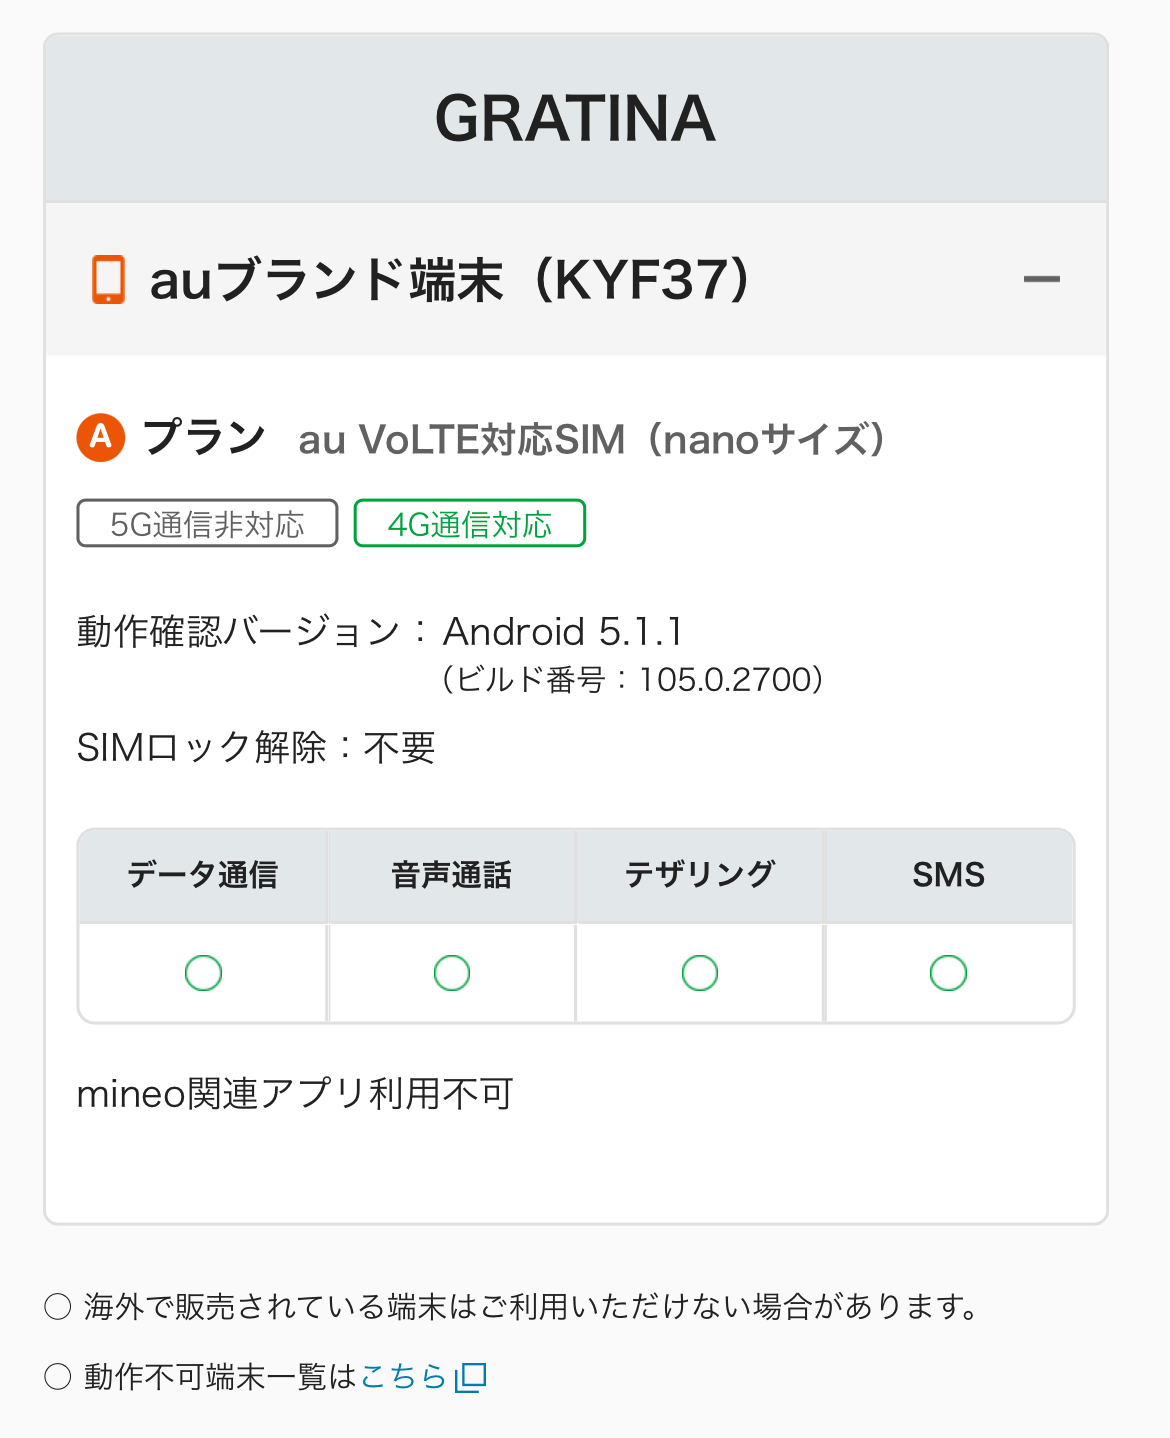
Task: Click the 4G通信対応 green tag
Action: tap(469, 524)
